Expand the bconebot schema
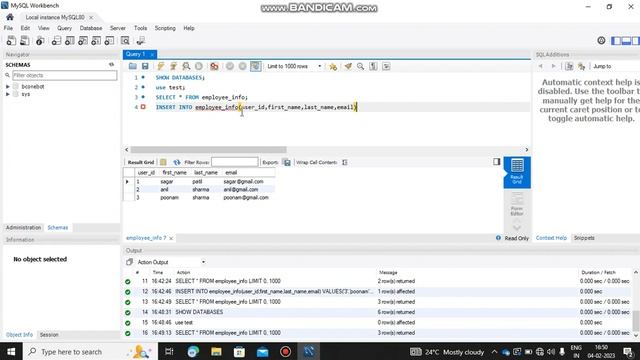This screenshot has width=640, height=360. 8,87
